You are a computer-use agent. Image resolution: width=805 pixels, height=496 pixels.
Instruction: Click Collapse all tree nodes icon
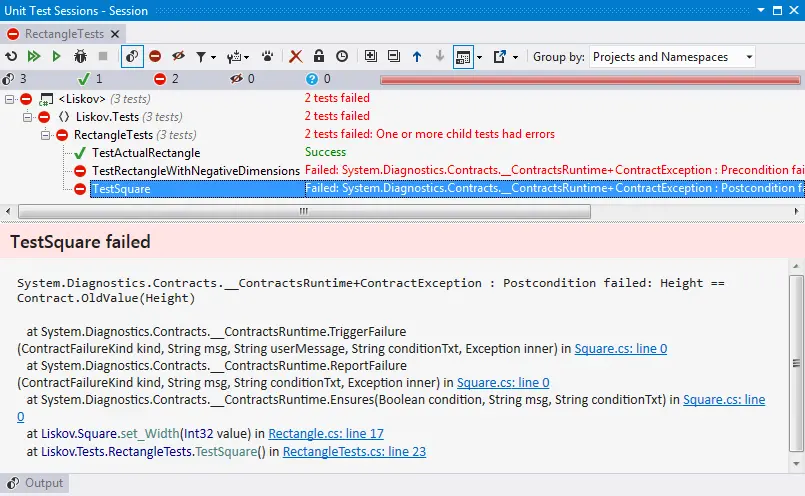[394, 56]
